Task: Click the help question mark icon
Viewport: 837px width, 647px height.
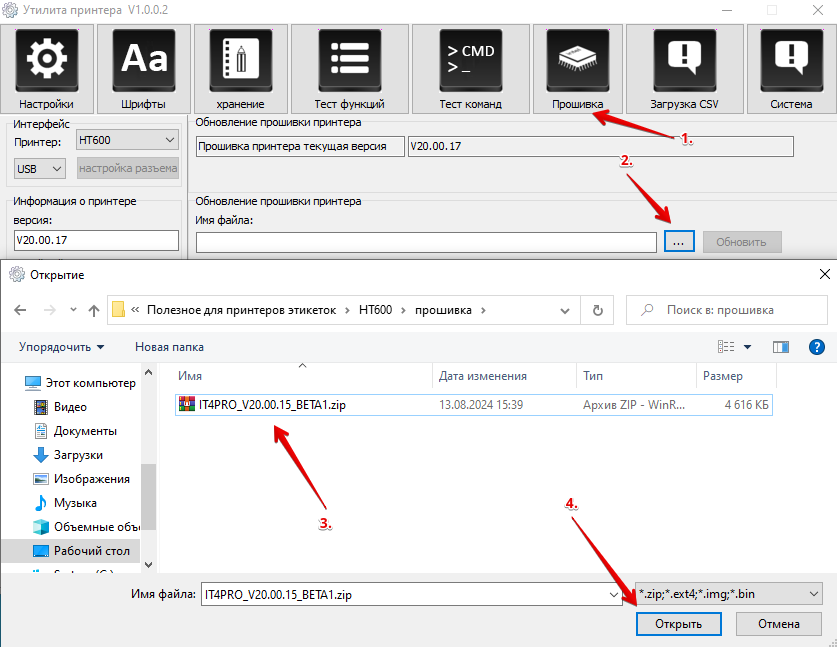Action: [x=816, y=347]
